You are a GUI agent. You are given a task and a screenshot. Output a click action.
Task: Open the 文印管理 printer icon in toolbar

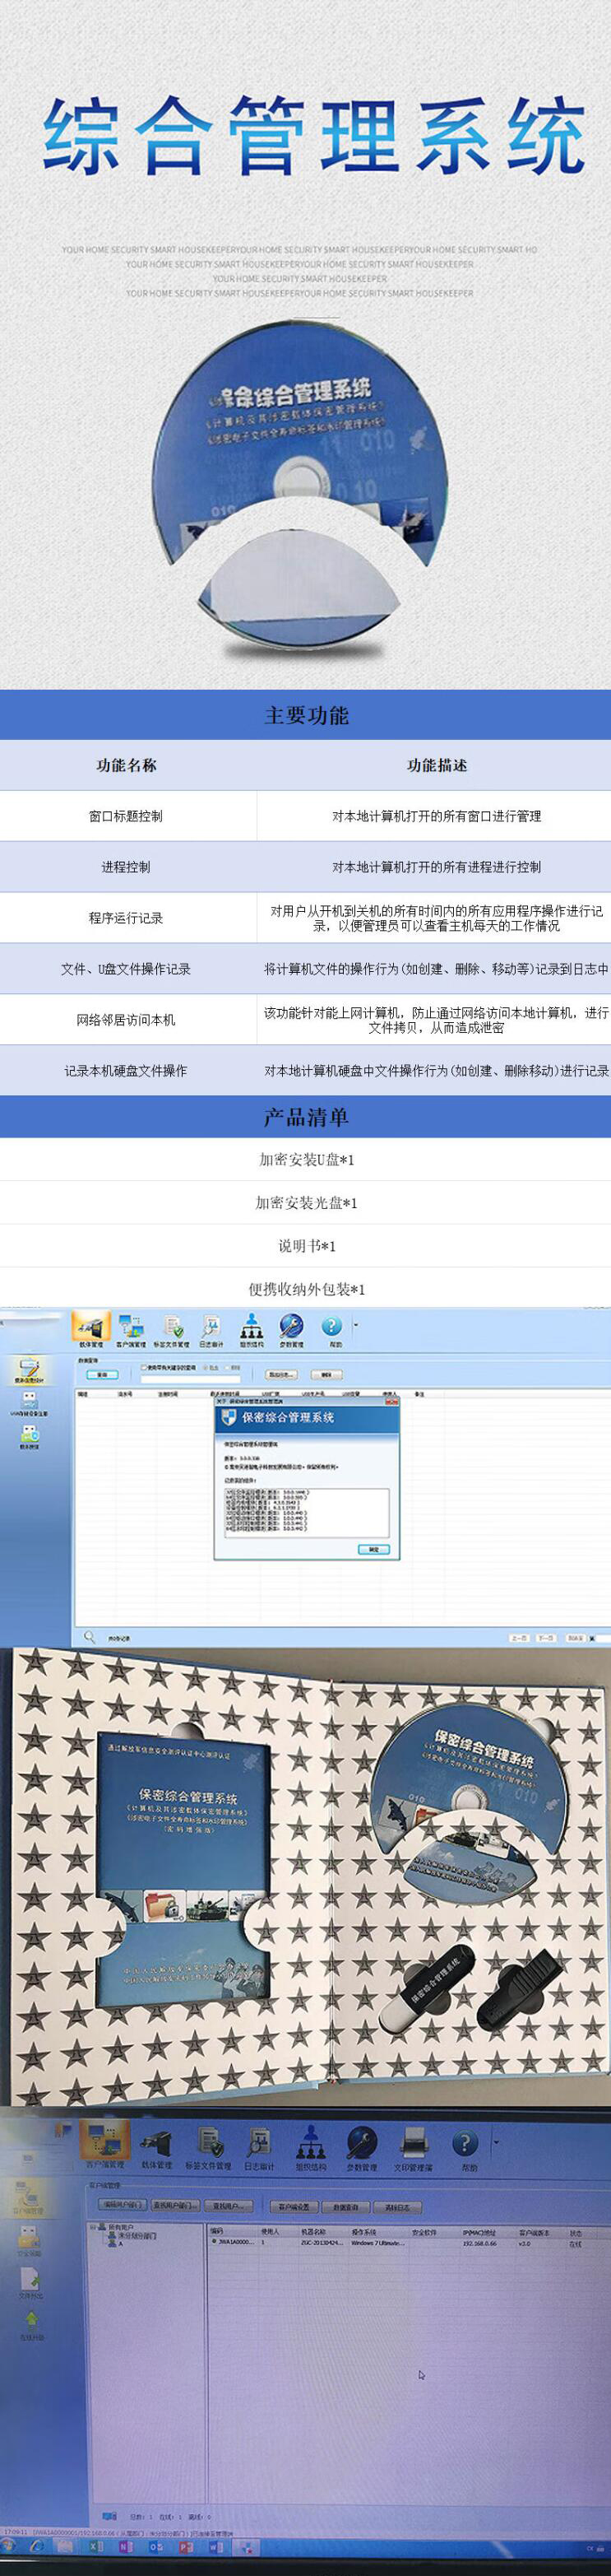414,2146
